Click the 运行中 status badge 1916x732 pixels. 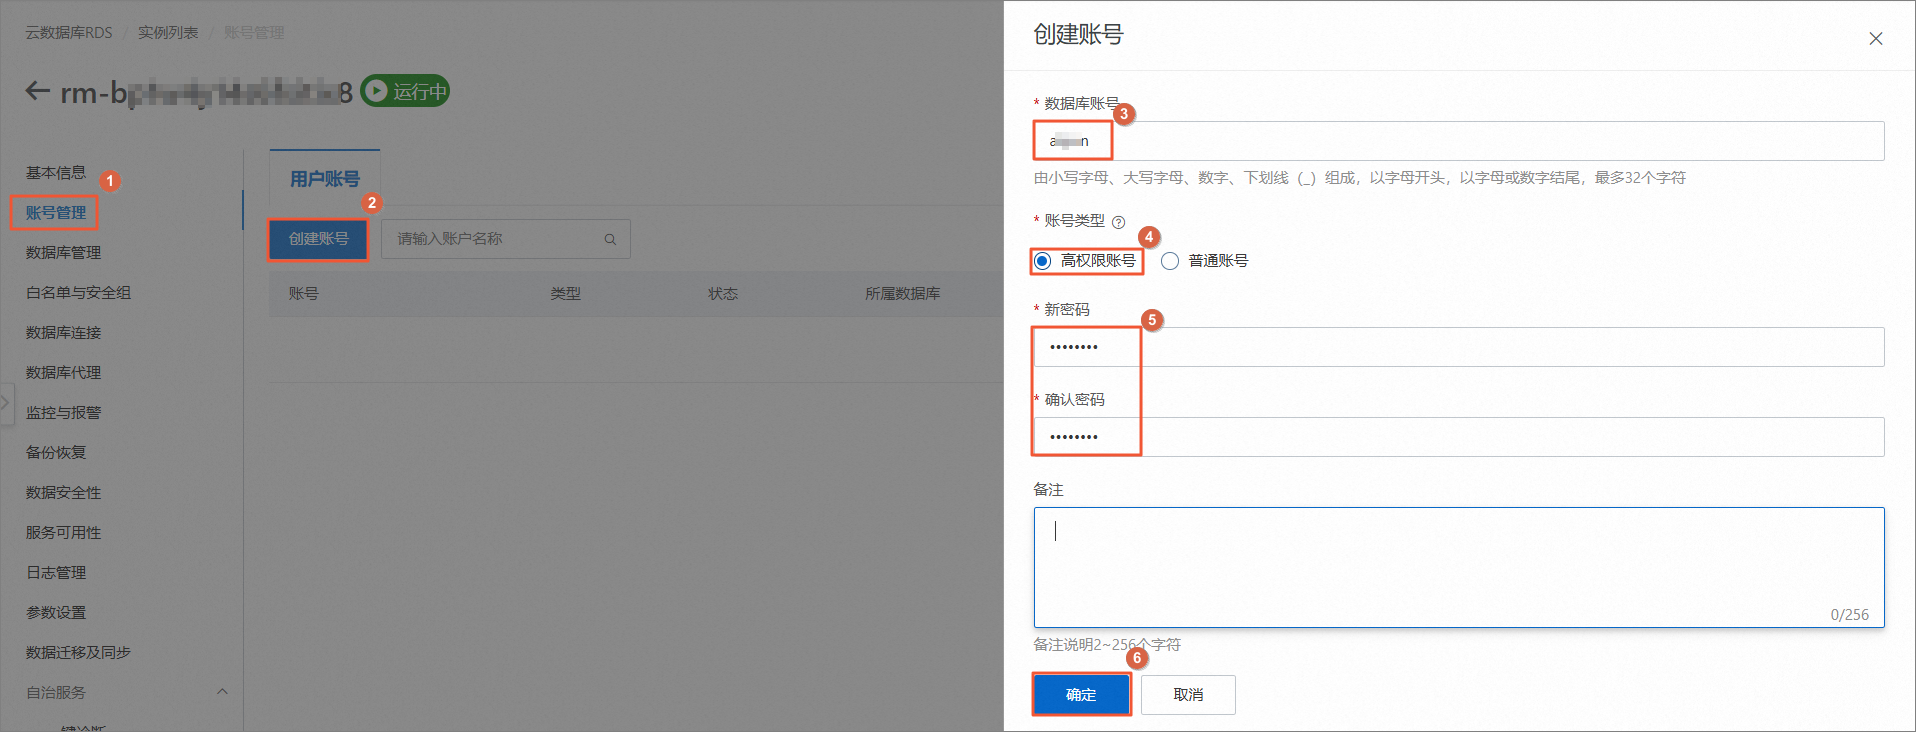[405, 91]
